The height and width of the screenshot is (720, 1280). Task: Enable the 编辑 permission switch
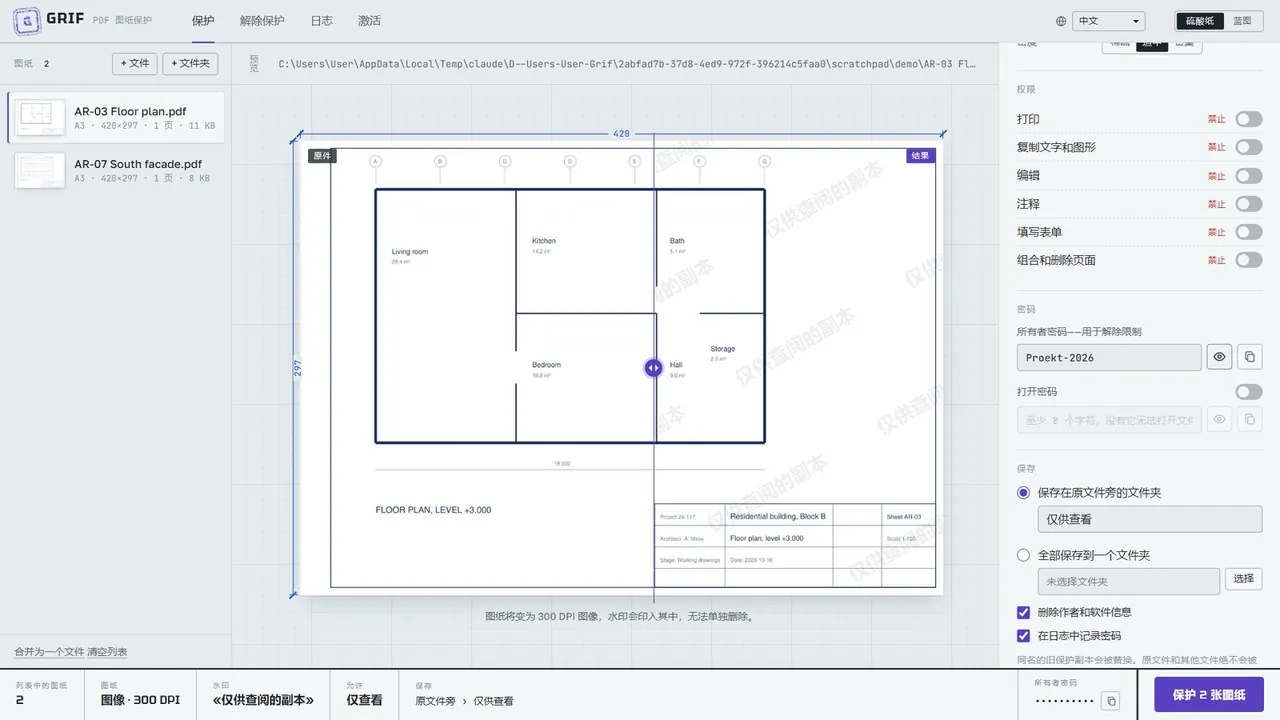pos(1249,176)
